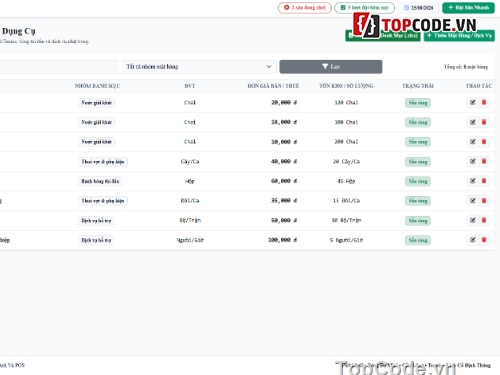
Task: Click the 'ĐƠN GIÁ BÁN / THUẾ' column header
Action: (x=273, y=86)
